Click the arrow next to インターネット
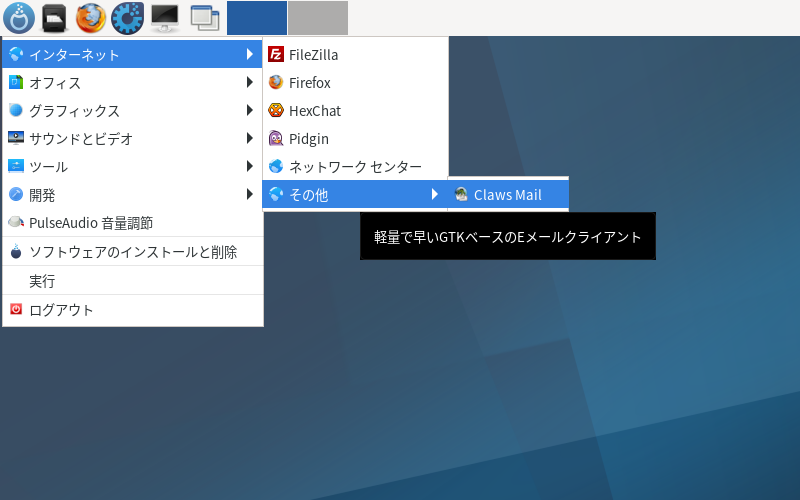This screenshot has height=500, width=800. point(249,54)
